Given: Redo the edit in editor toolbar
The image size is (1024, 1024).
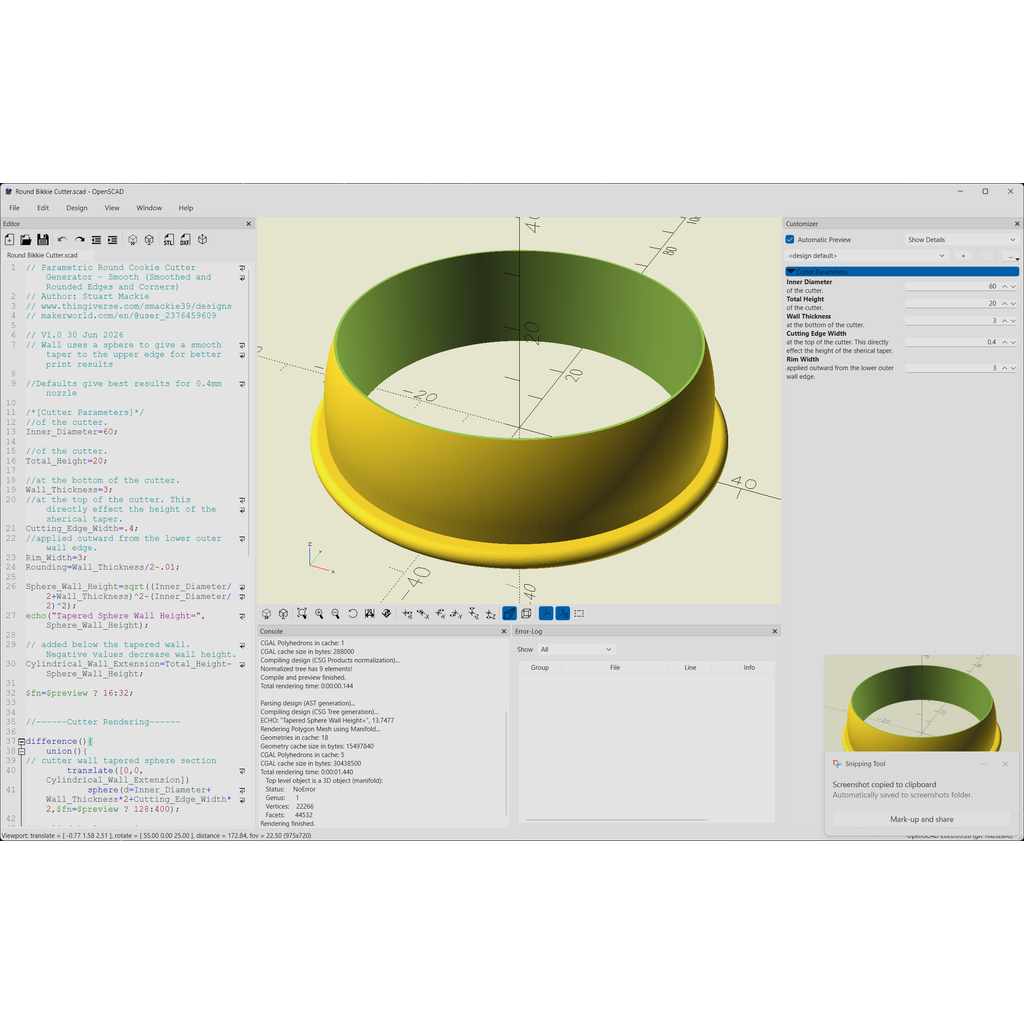Looking at the screenshot, I should (80, 240).
